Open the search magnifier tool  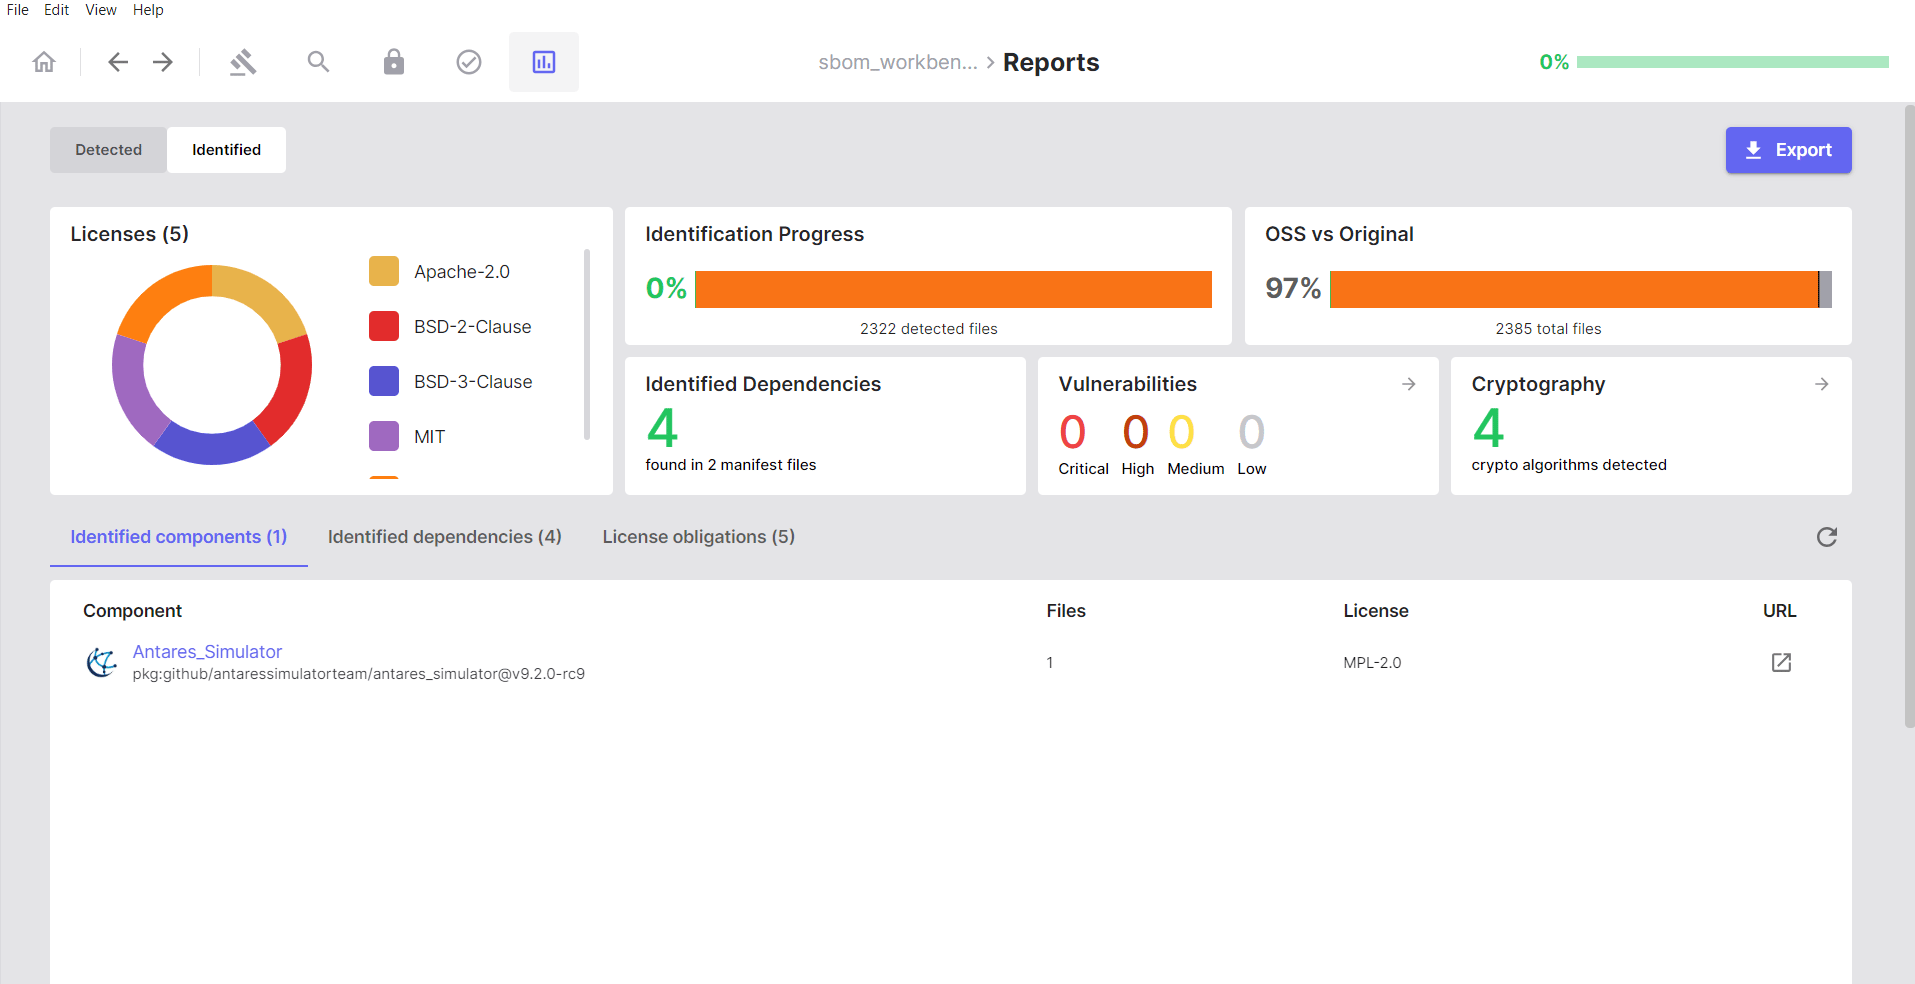318,62
